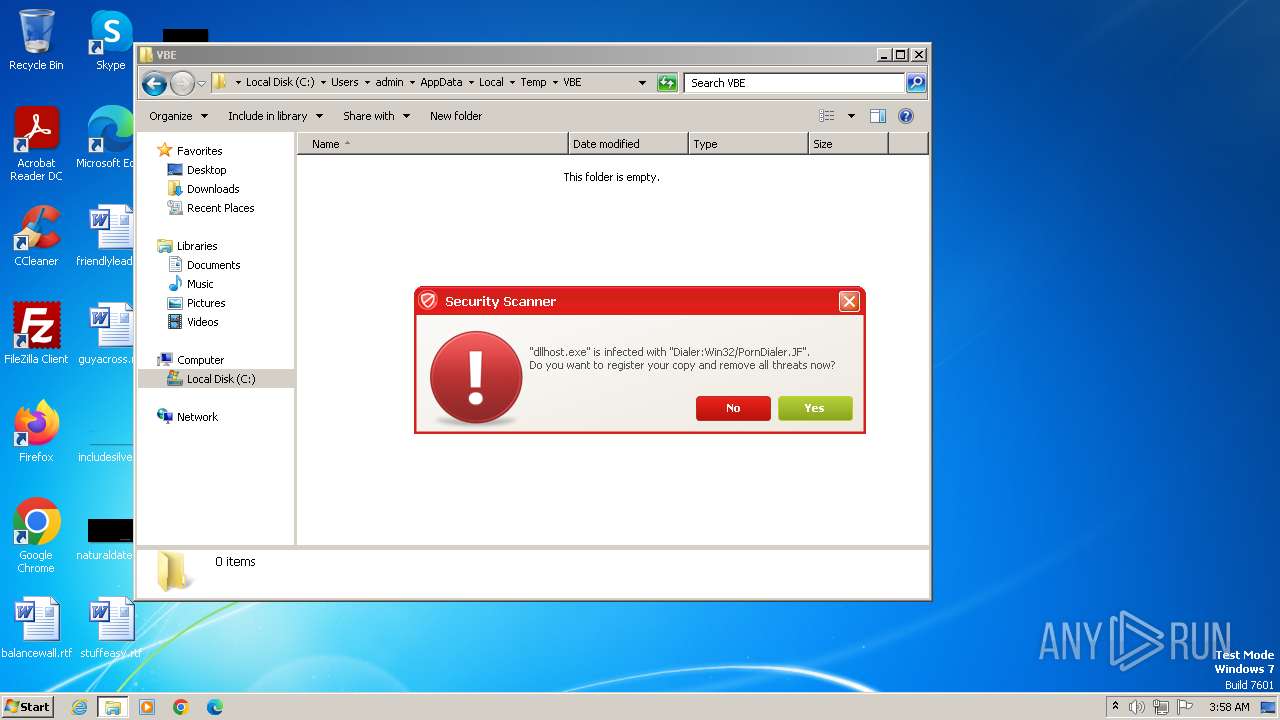Image resolution: width=1280 pixels, height=720 pixels.
Task: Click Users in address breadcrumb
Action: (x=344, y=83)
